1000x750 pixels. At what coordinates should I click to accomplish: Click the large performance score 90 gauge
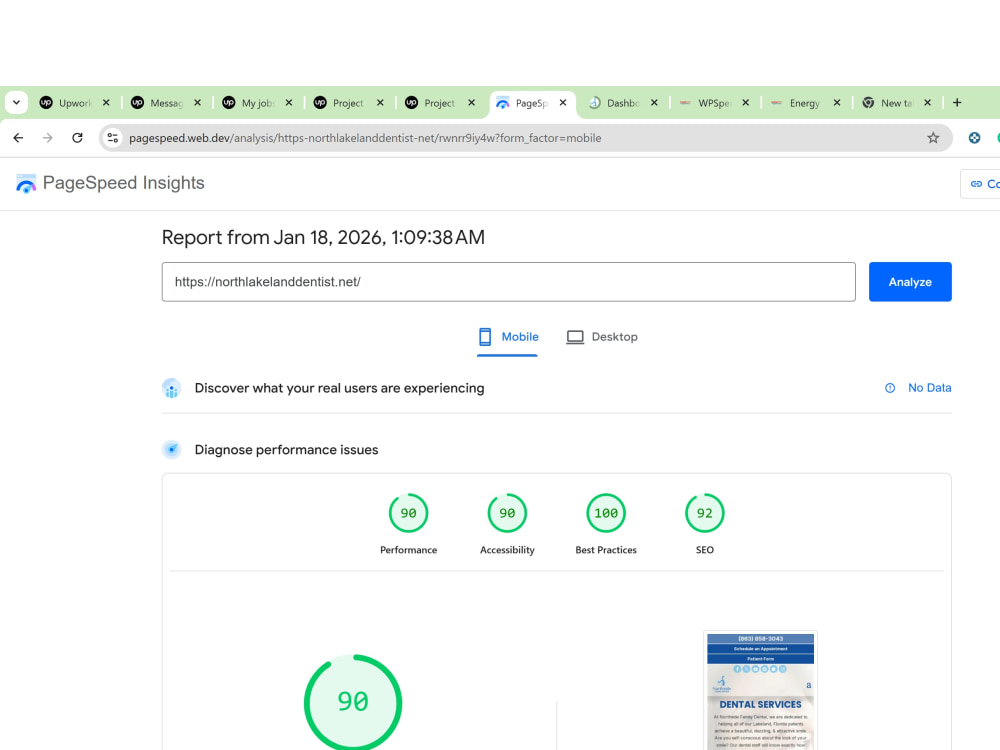pyautogui.click(x=353, y=702)
